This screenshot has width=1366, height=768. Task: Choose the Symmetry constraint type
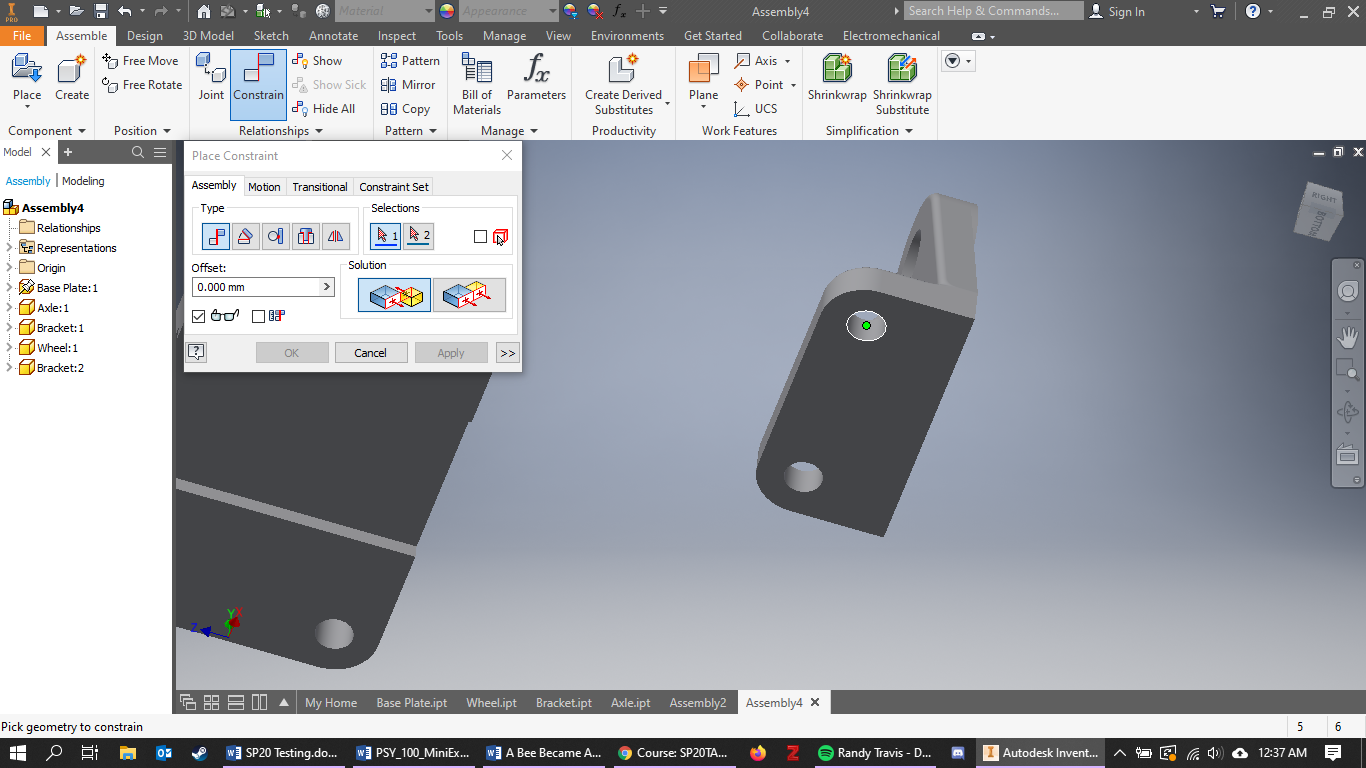pyautogui.click(x=336, y=236)
